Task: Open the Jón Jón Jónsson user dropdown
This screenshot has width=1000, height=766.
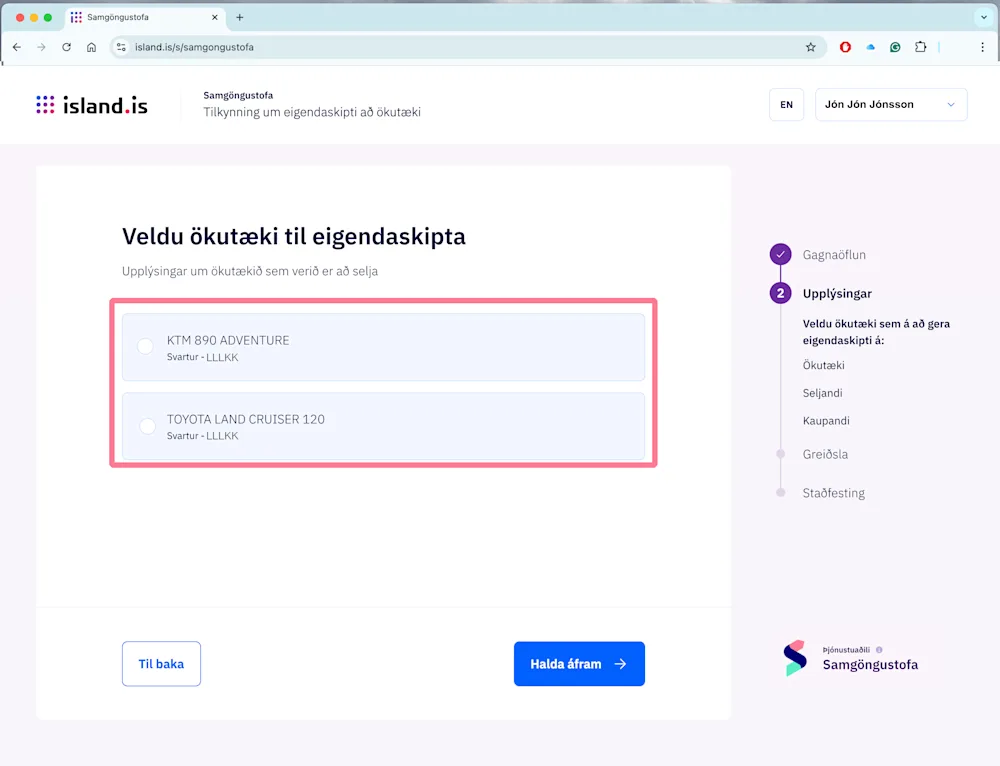Action: [x=890, y=104]
